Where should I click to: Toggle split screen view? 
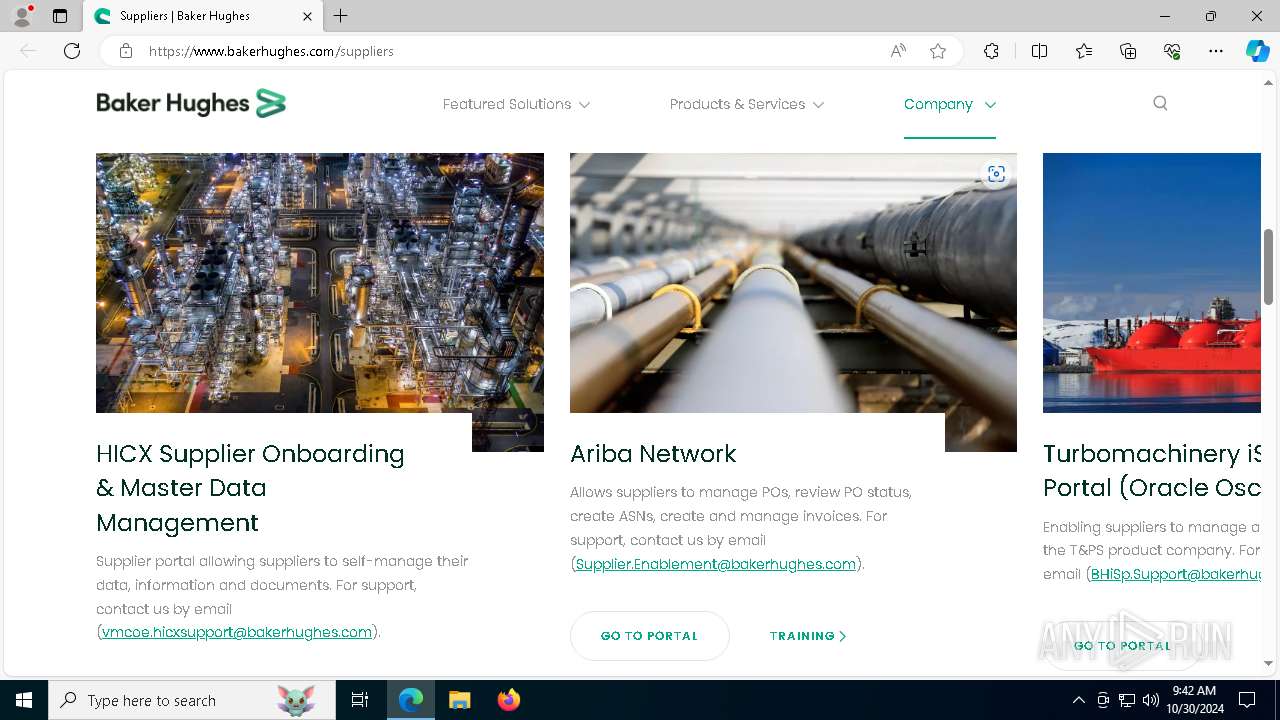click(1039, 51)
